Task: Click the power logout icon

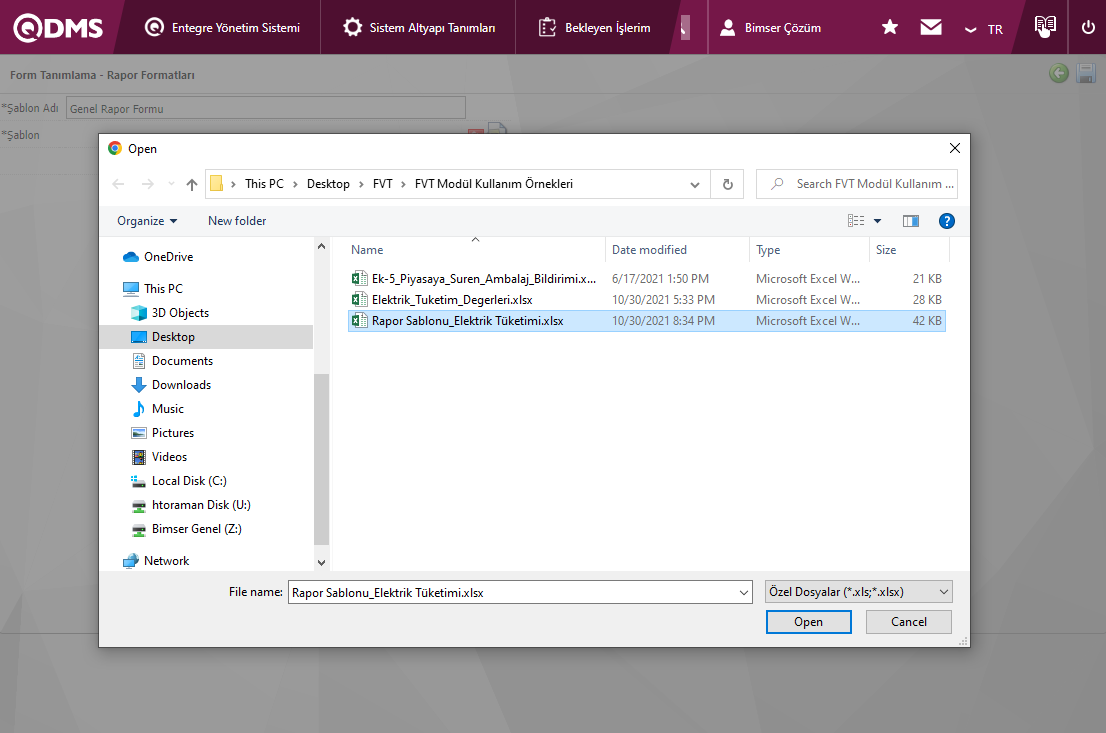Action: (x=1088, y=28)
